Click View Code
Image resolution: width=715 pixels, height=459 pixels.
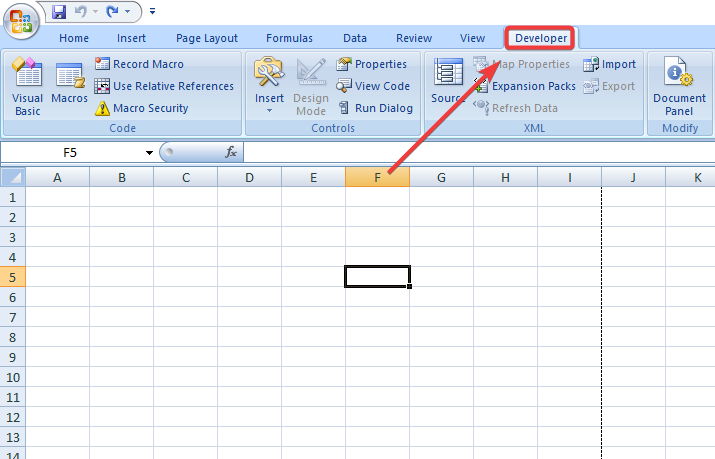[x=373, y=86]
